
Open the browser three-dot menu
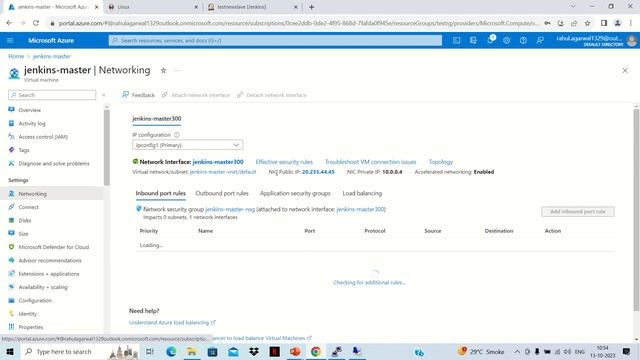click(x=631, y=23)
